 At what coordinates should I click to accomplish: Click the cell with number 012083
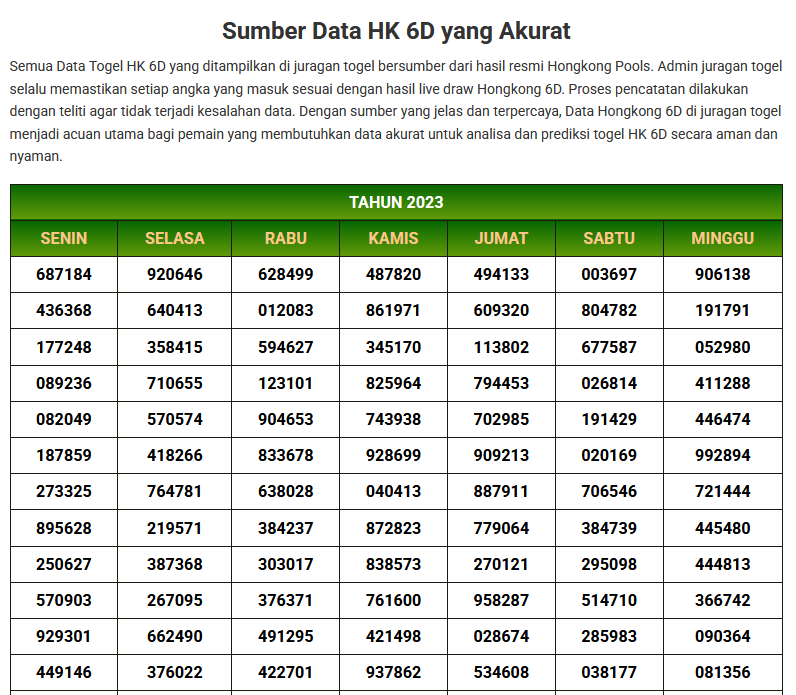285,310
